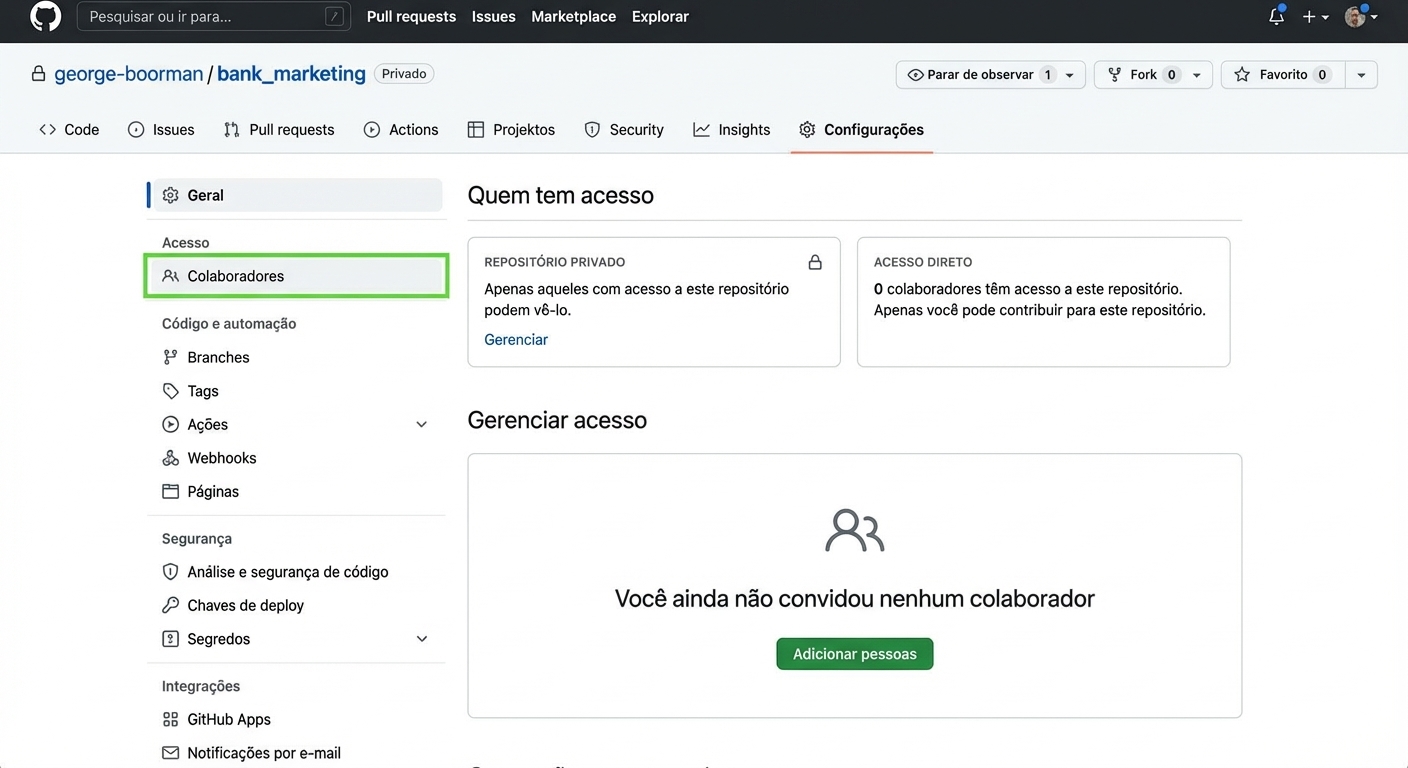Open Análise e segurança de código shield icon

(171, 571)
